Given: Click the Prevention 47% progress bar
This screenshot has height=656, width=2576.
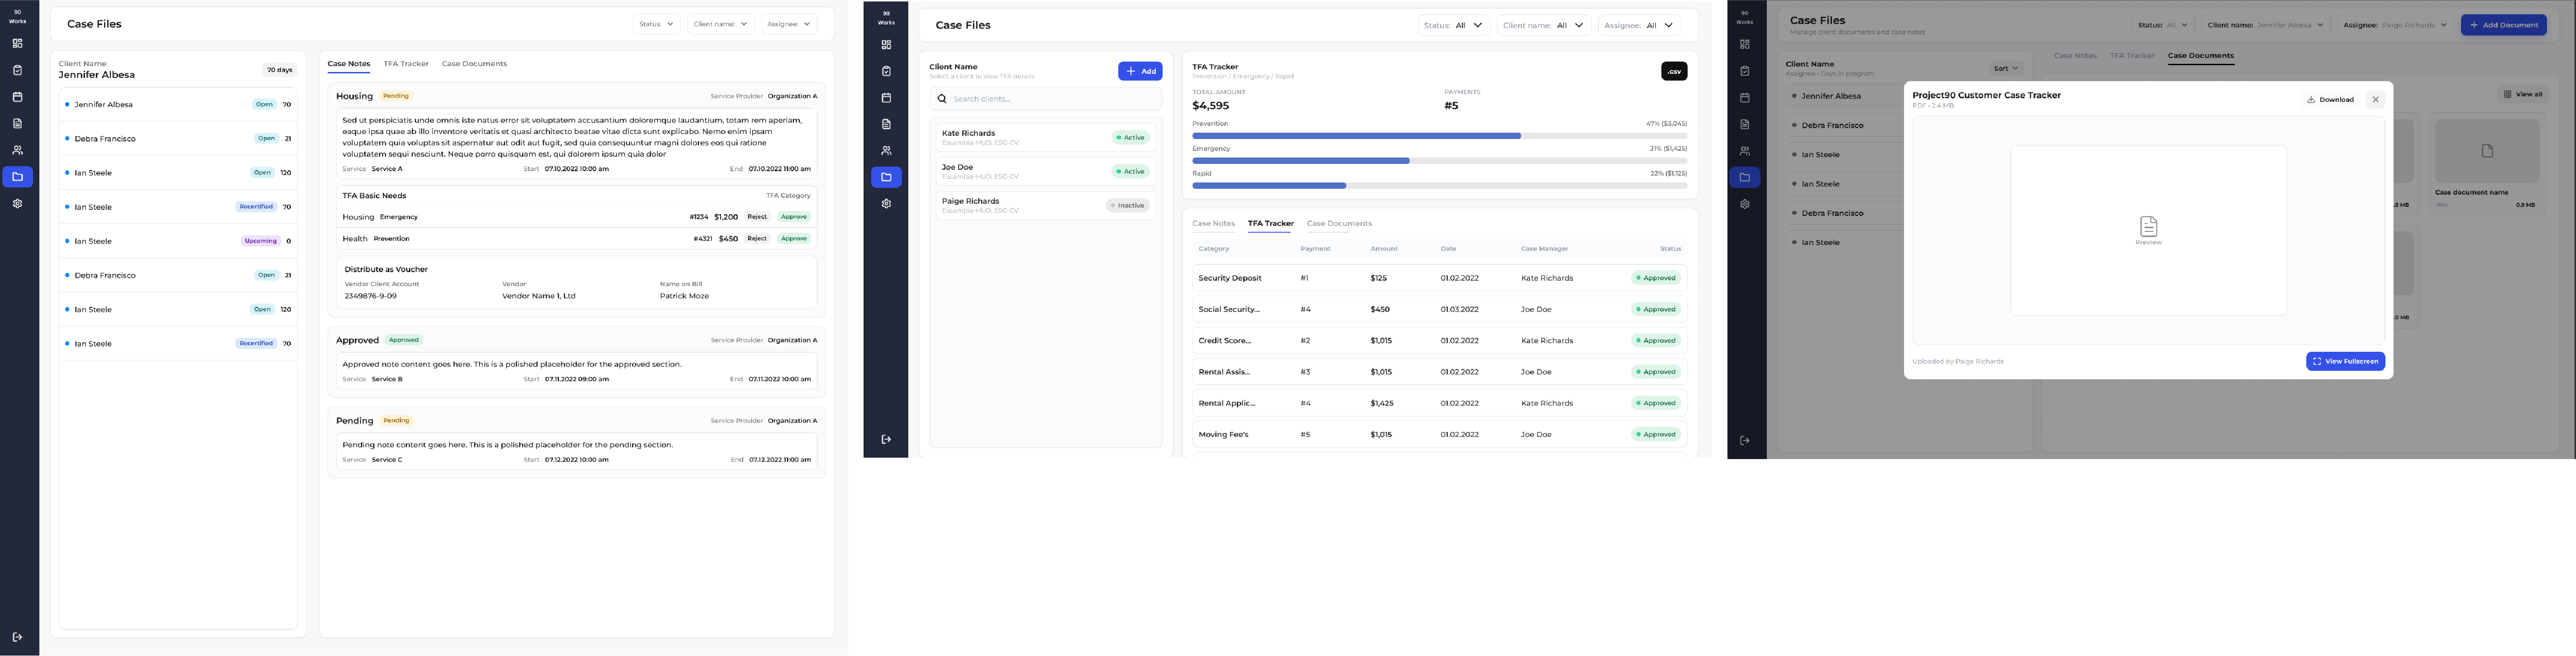Looking at the screenshot, I should (1439, 135).
